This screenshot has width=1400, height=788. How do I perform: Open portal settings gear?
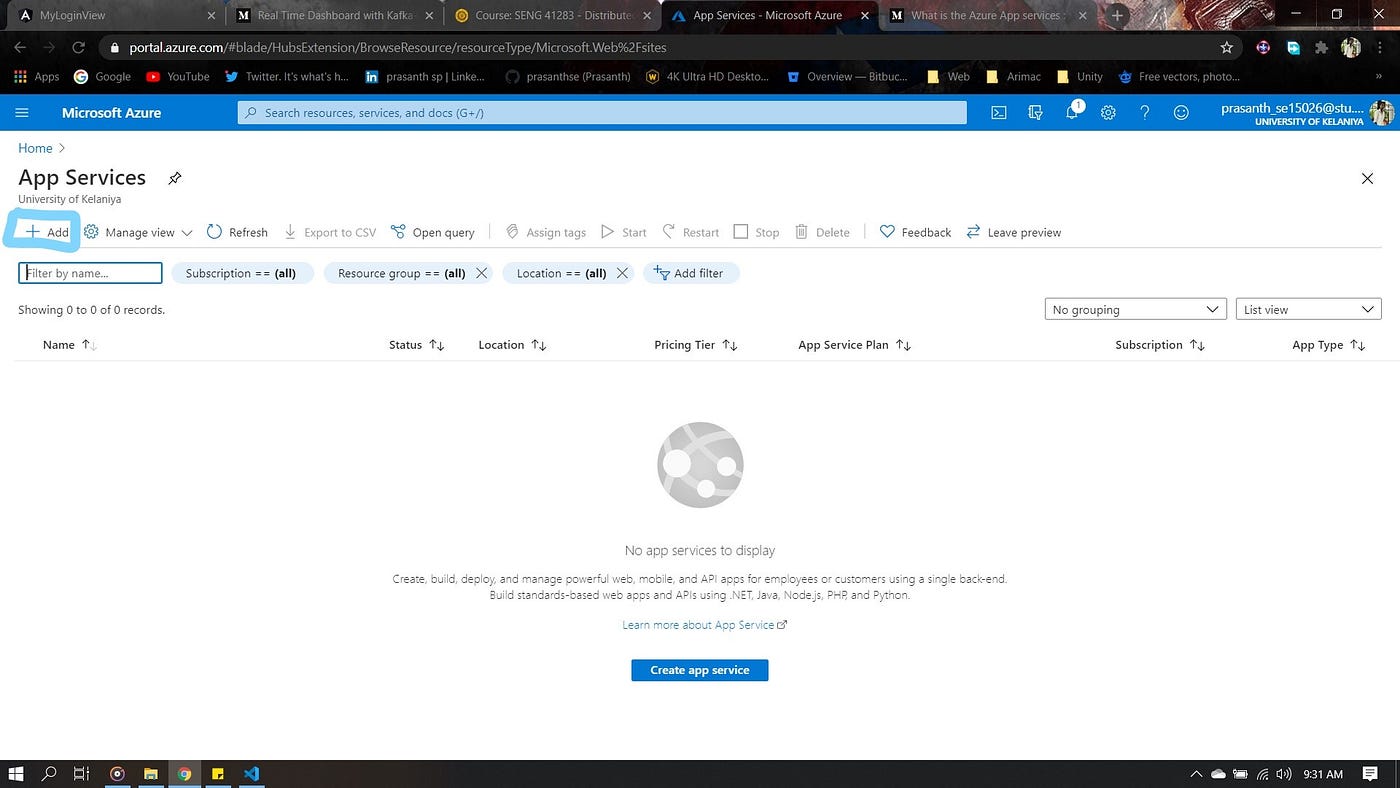(1108, 113)
